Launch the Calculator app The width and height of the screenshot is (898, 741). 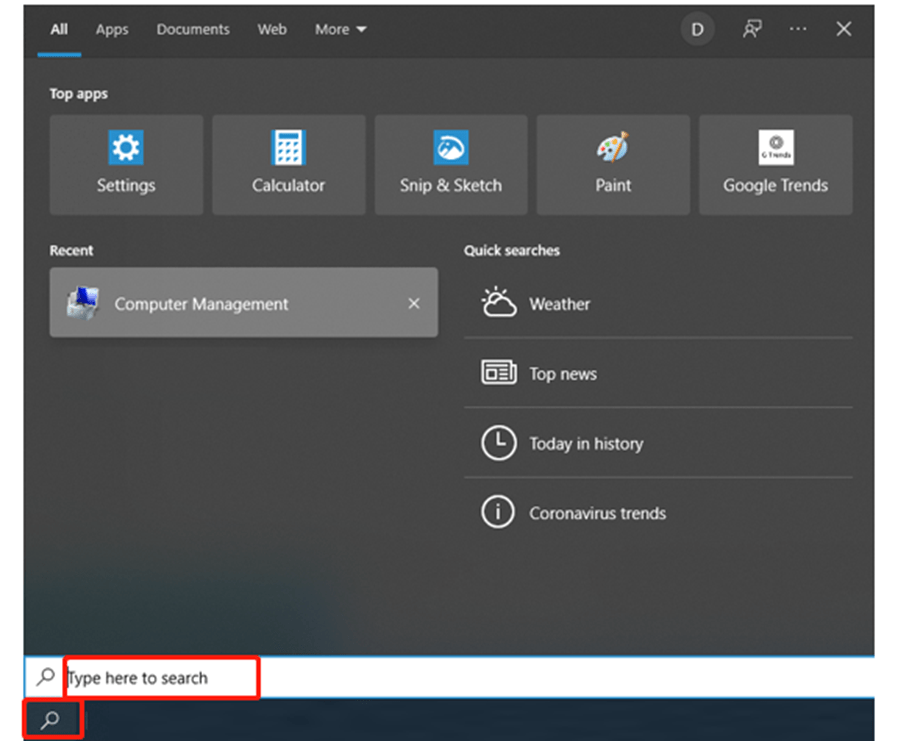point(288,164)
